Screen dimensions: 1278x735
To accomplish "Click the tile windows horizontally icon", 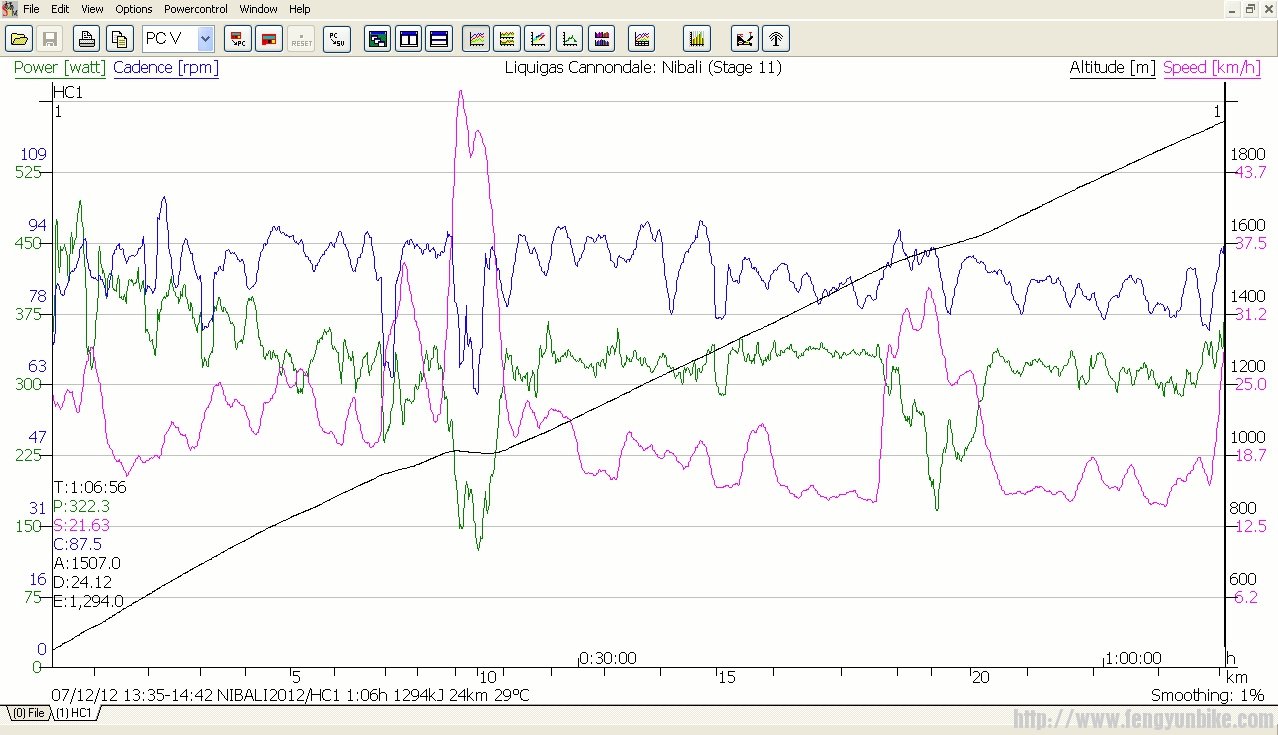I will pyautogui.click(x=438, y=39).
